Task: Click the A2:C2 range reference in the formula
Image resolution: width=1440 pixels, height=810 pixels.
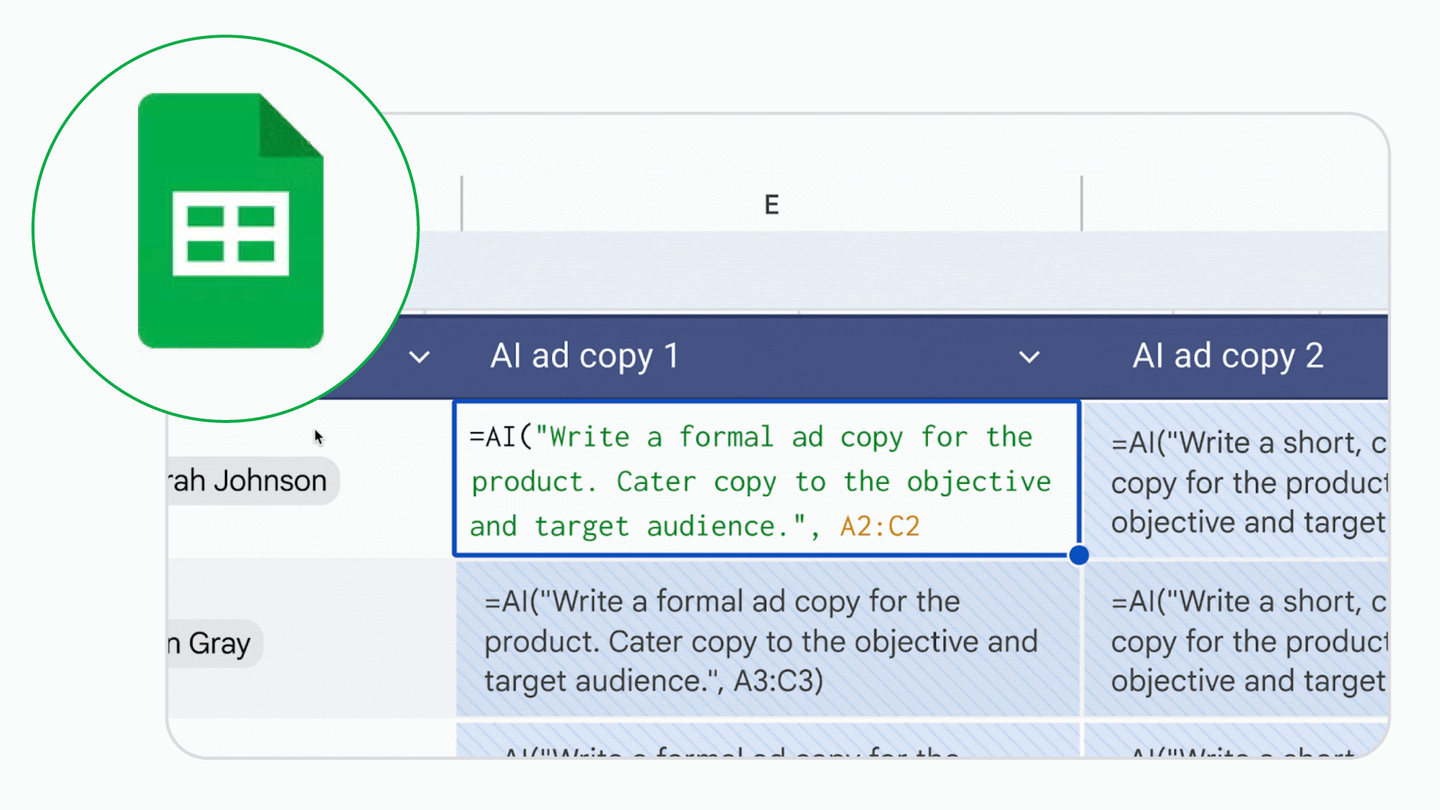Action: point(878,525)
